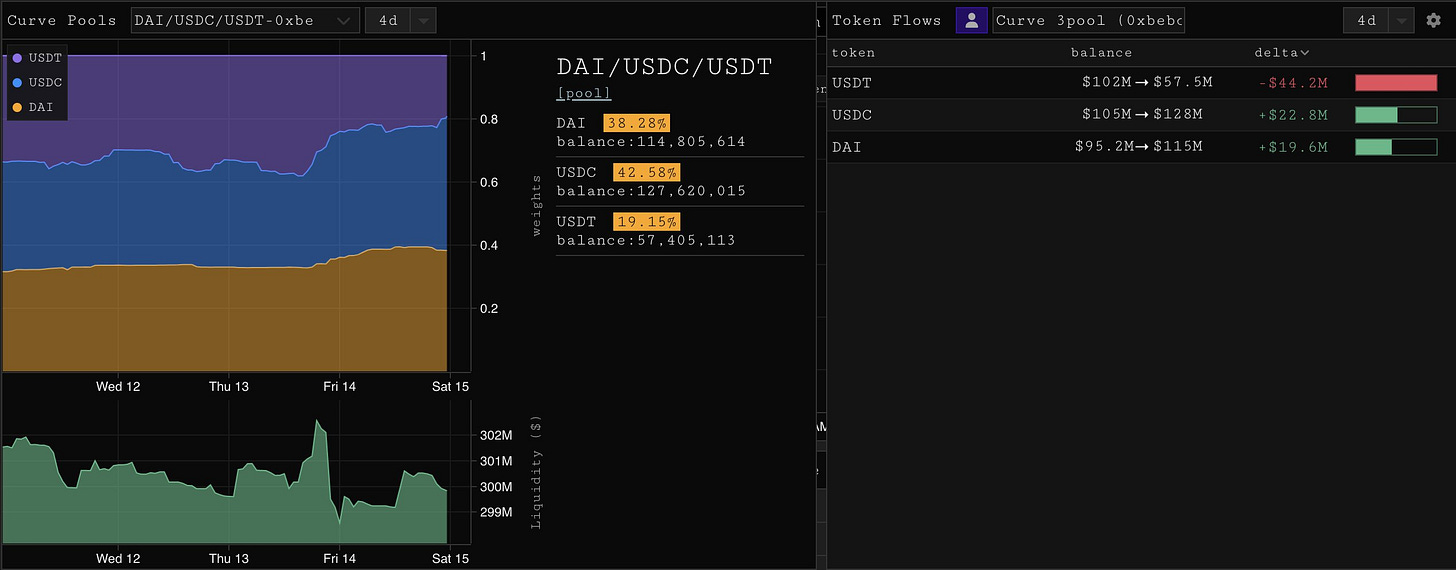Click the green DAI delta bar
Screen dimensions: 1456x570
tap(1396, 147)
